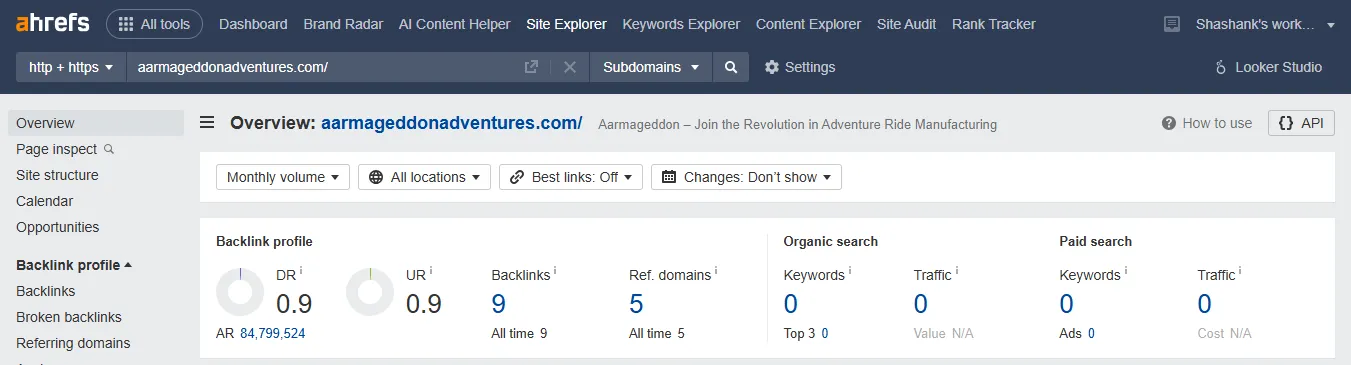Click the magnifier search button
The image size is (1351, 365).
731,67
